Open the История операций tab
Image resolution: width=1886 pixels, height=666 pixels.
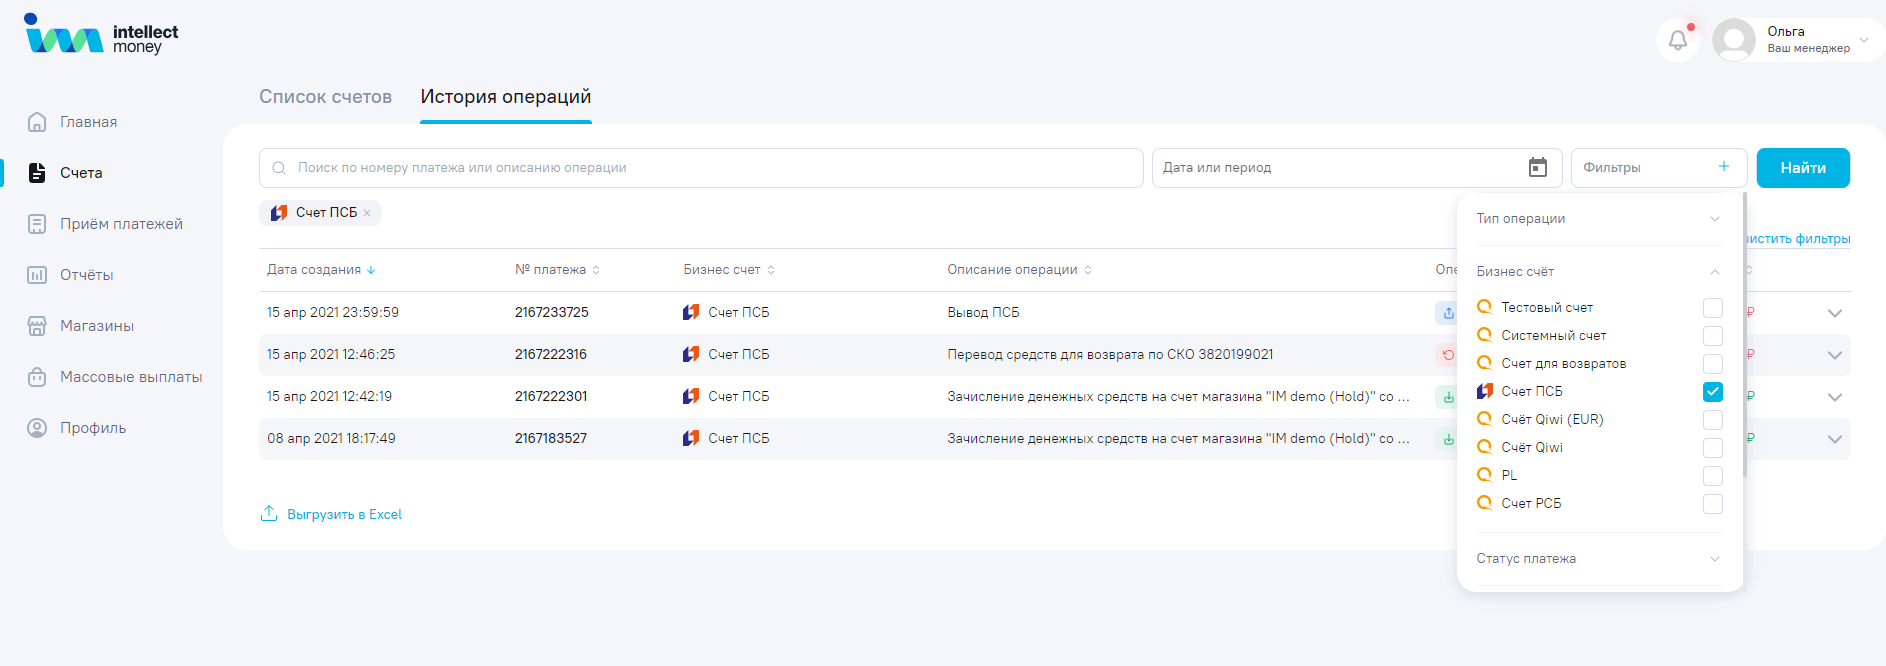click(x=505, y=97)
